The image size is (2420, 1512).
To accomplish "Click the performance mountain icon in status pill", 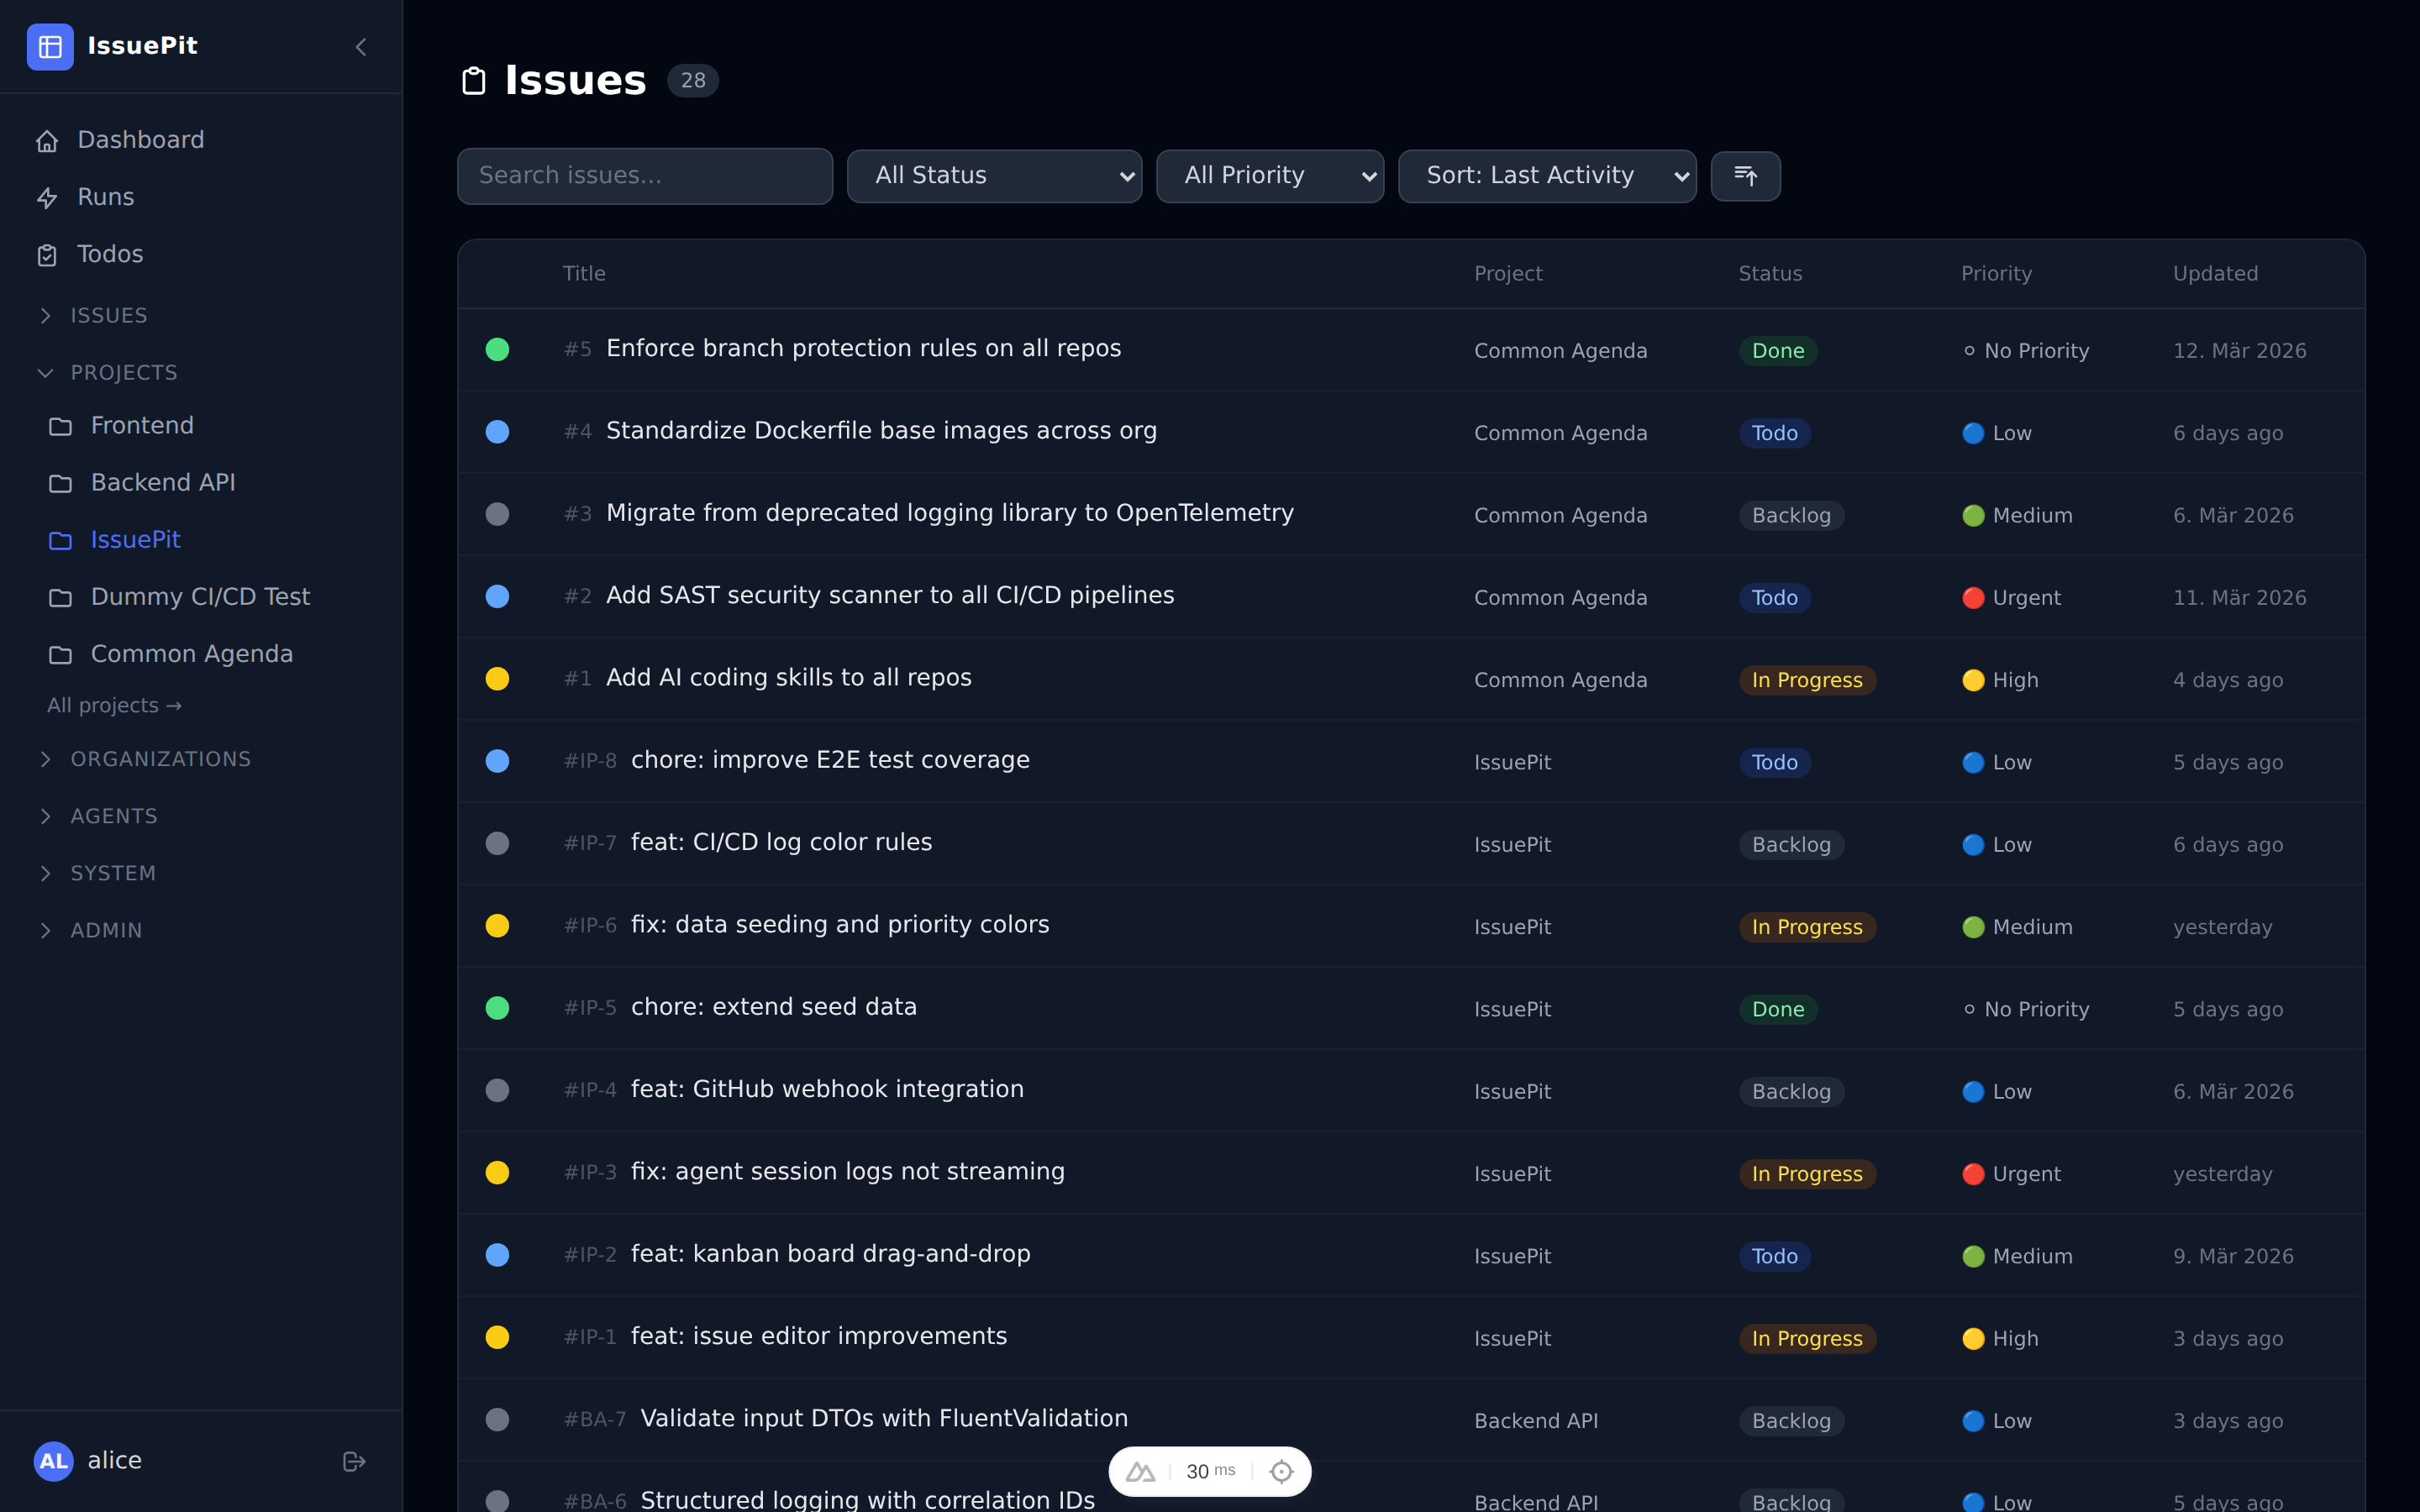I will tap(1142, 1470).
